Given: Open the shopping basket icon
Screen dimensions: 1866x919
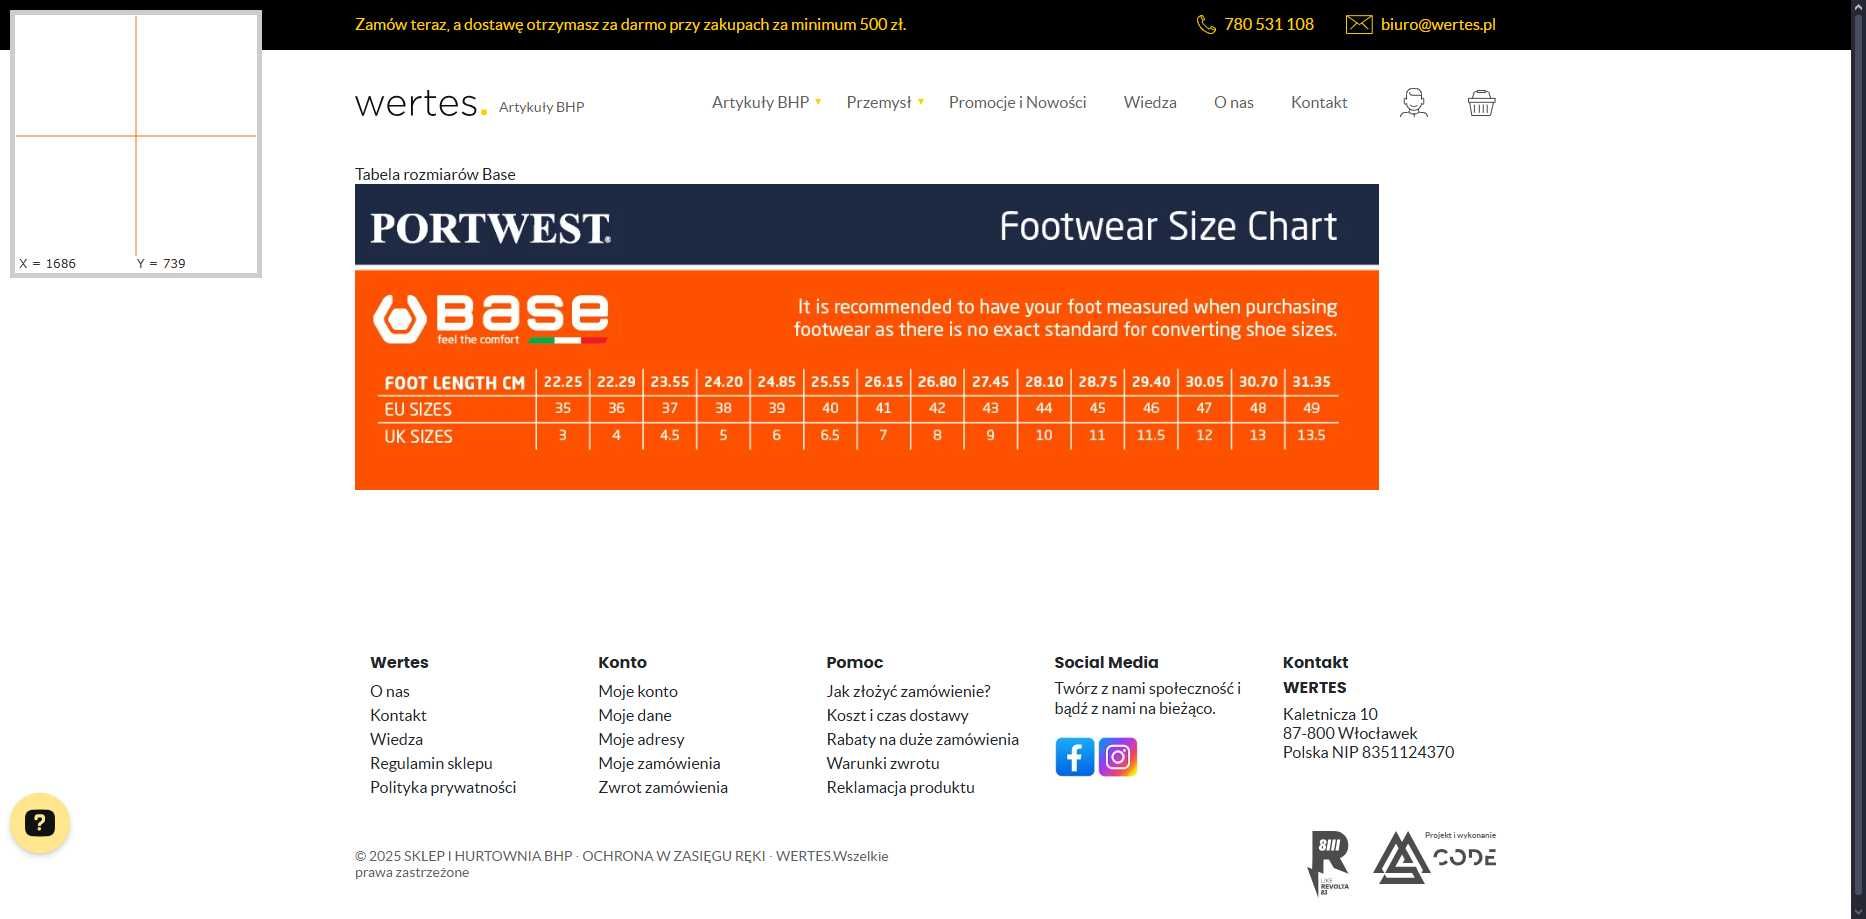Looking at the screenshot, I should pyautogui.click(x=1481, y=103).
